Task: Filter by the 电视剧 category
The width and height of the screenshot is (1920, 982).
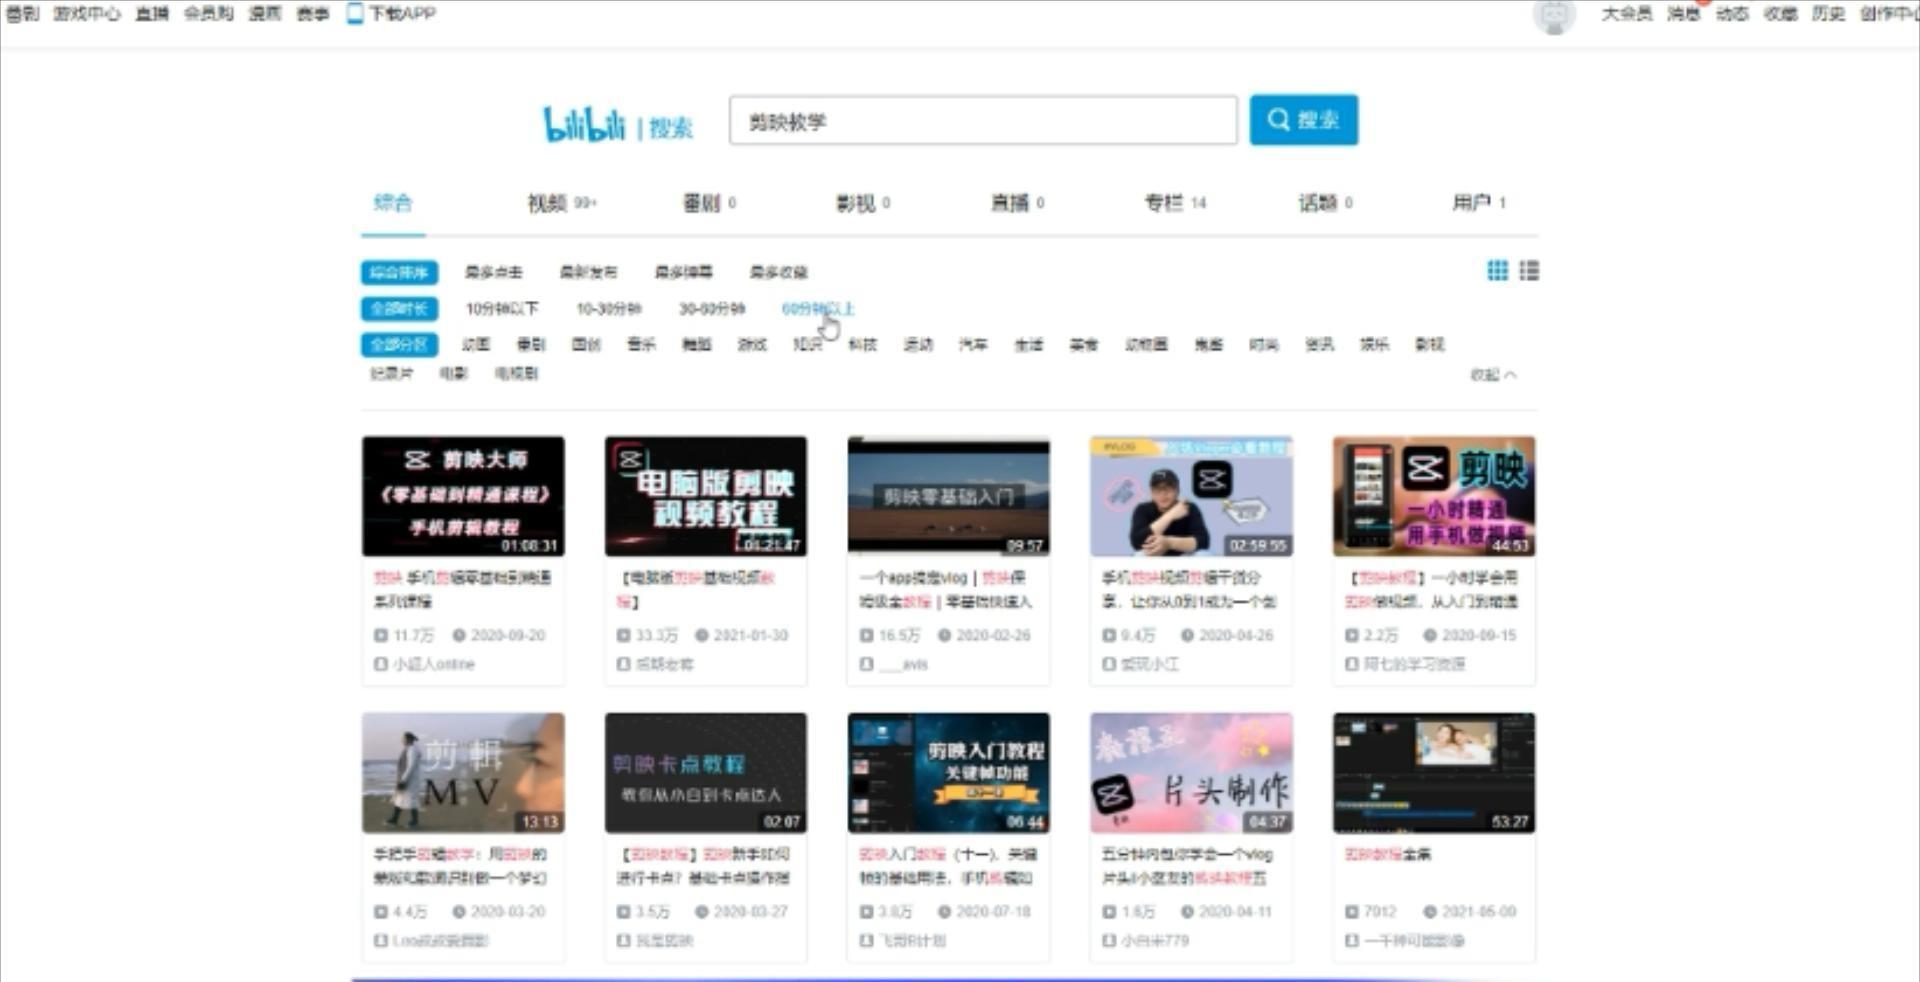Action: click(x=516, y=374)
